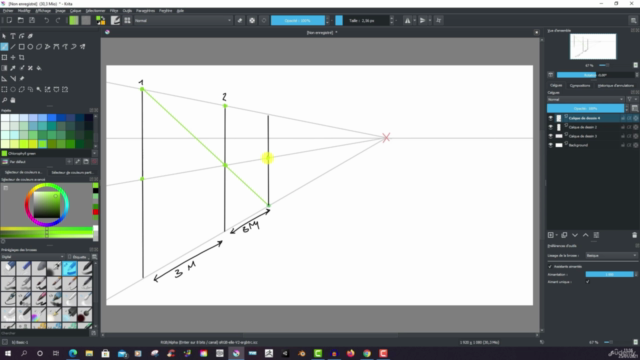Image resolution: width=640 pixels, height=360 pixels.
Task: Select the Color Sampler eyedropper tool
Action: pos(13,68)
